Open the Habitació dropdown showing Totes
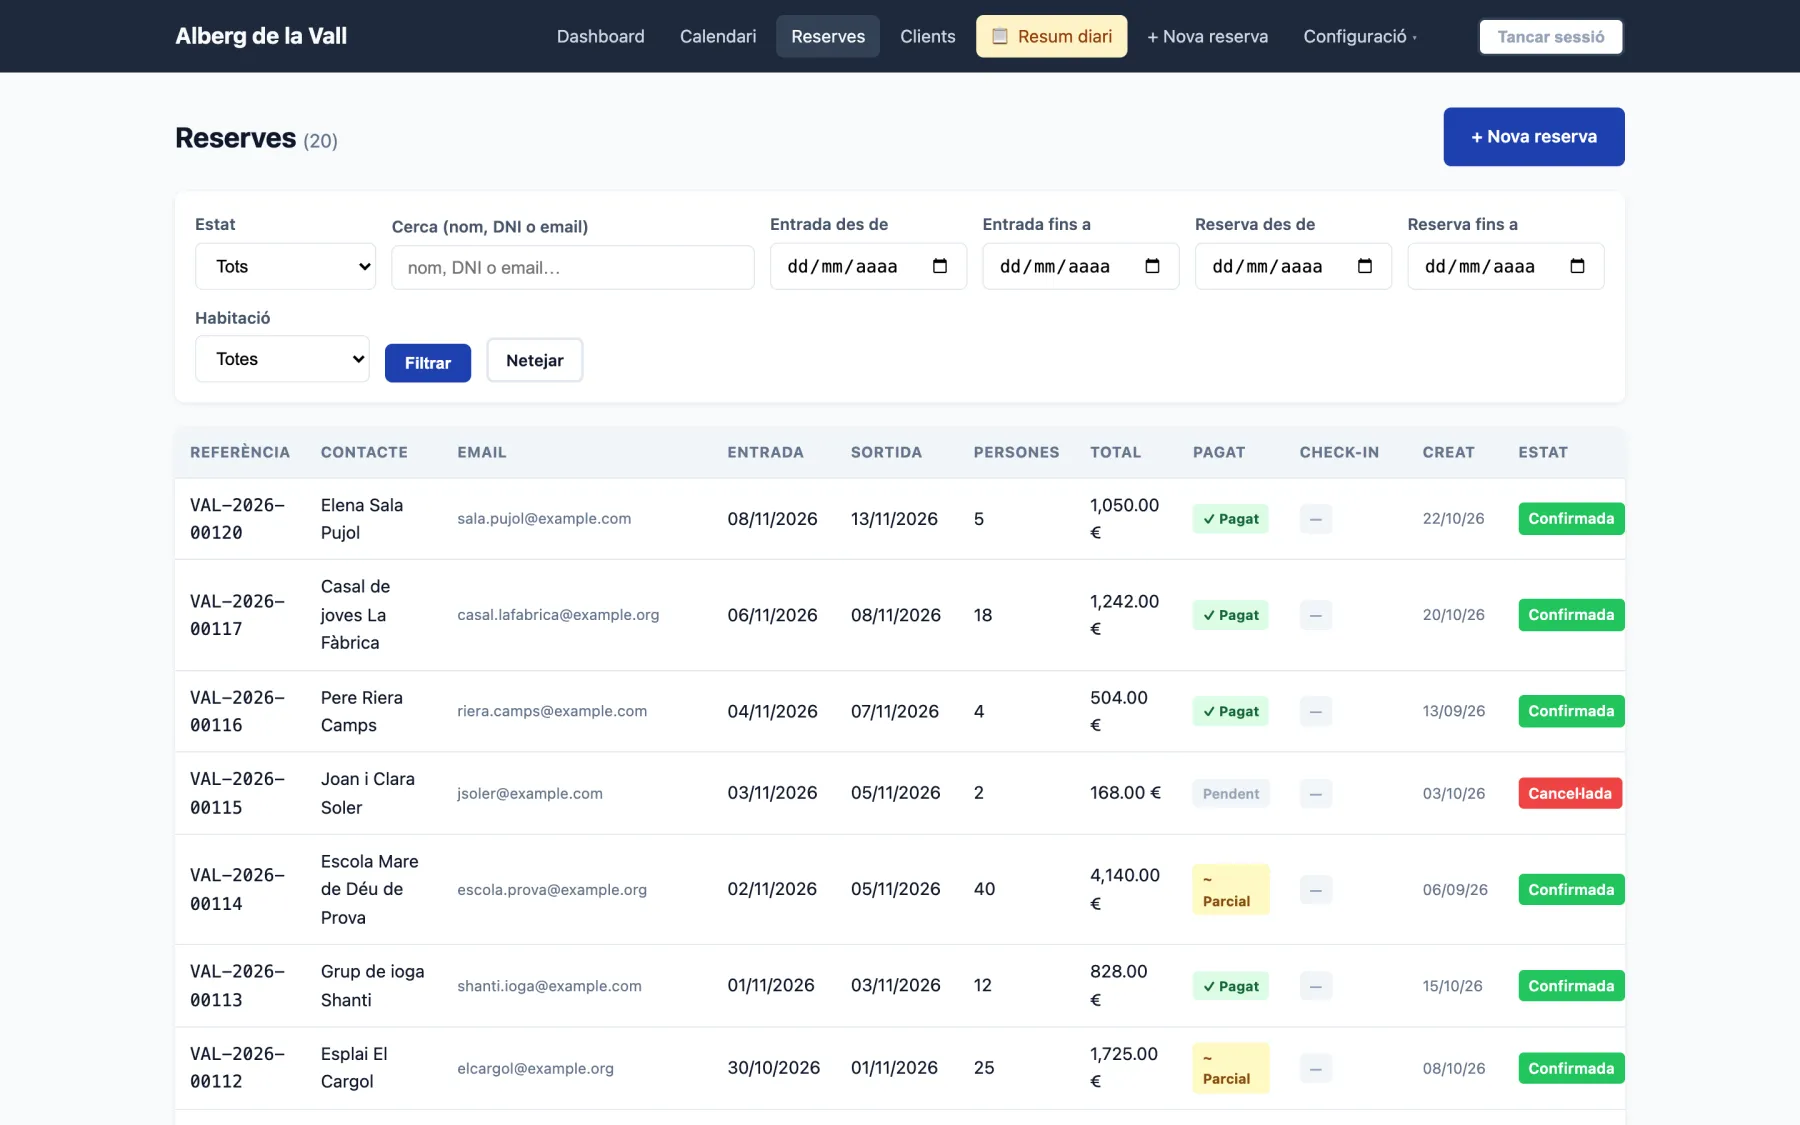1800x1125 pixels. [282, 359]
